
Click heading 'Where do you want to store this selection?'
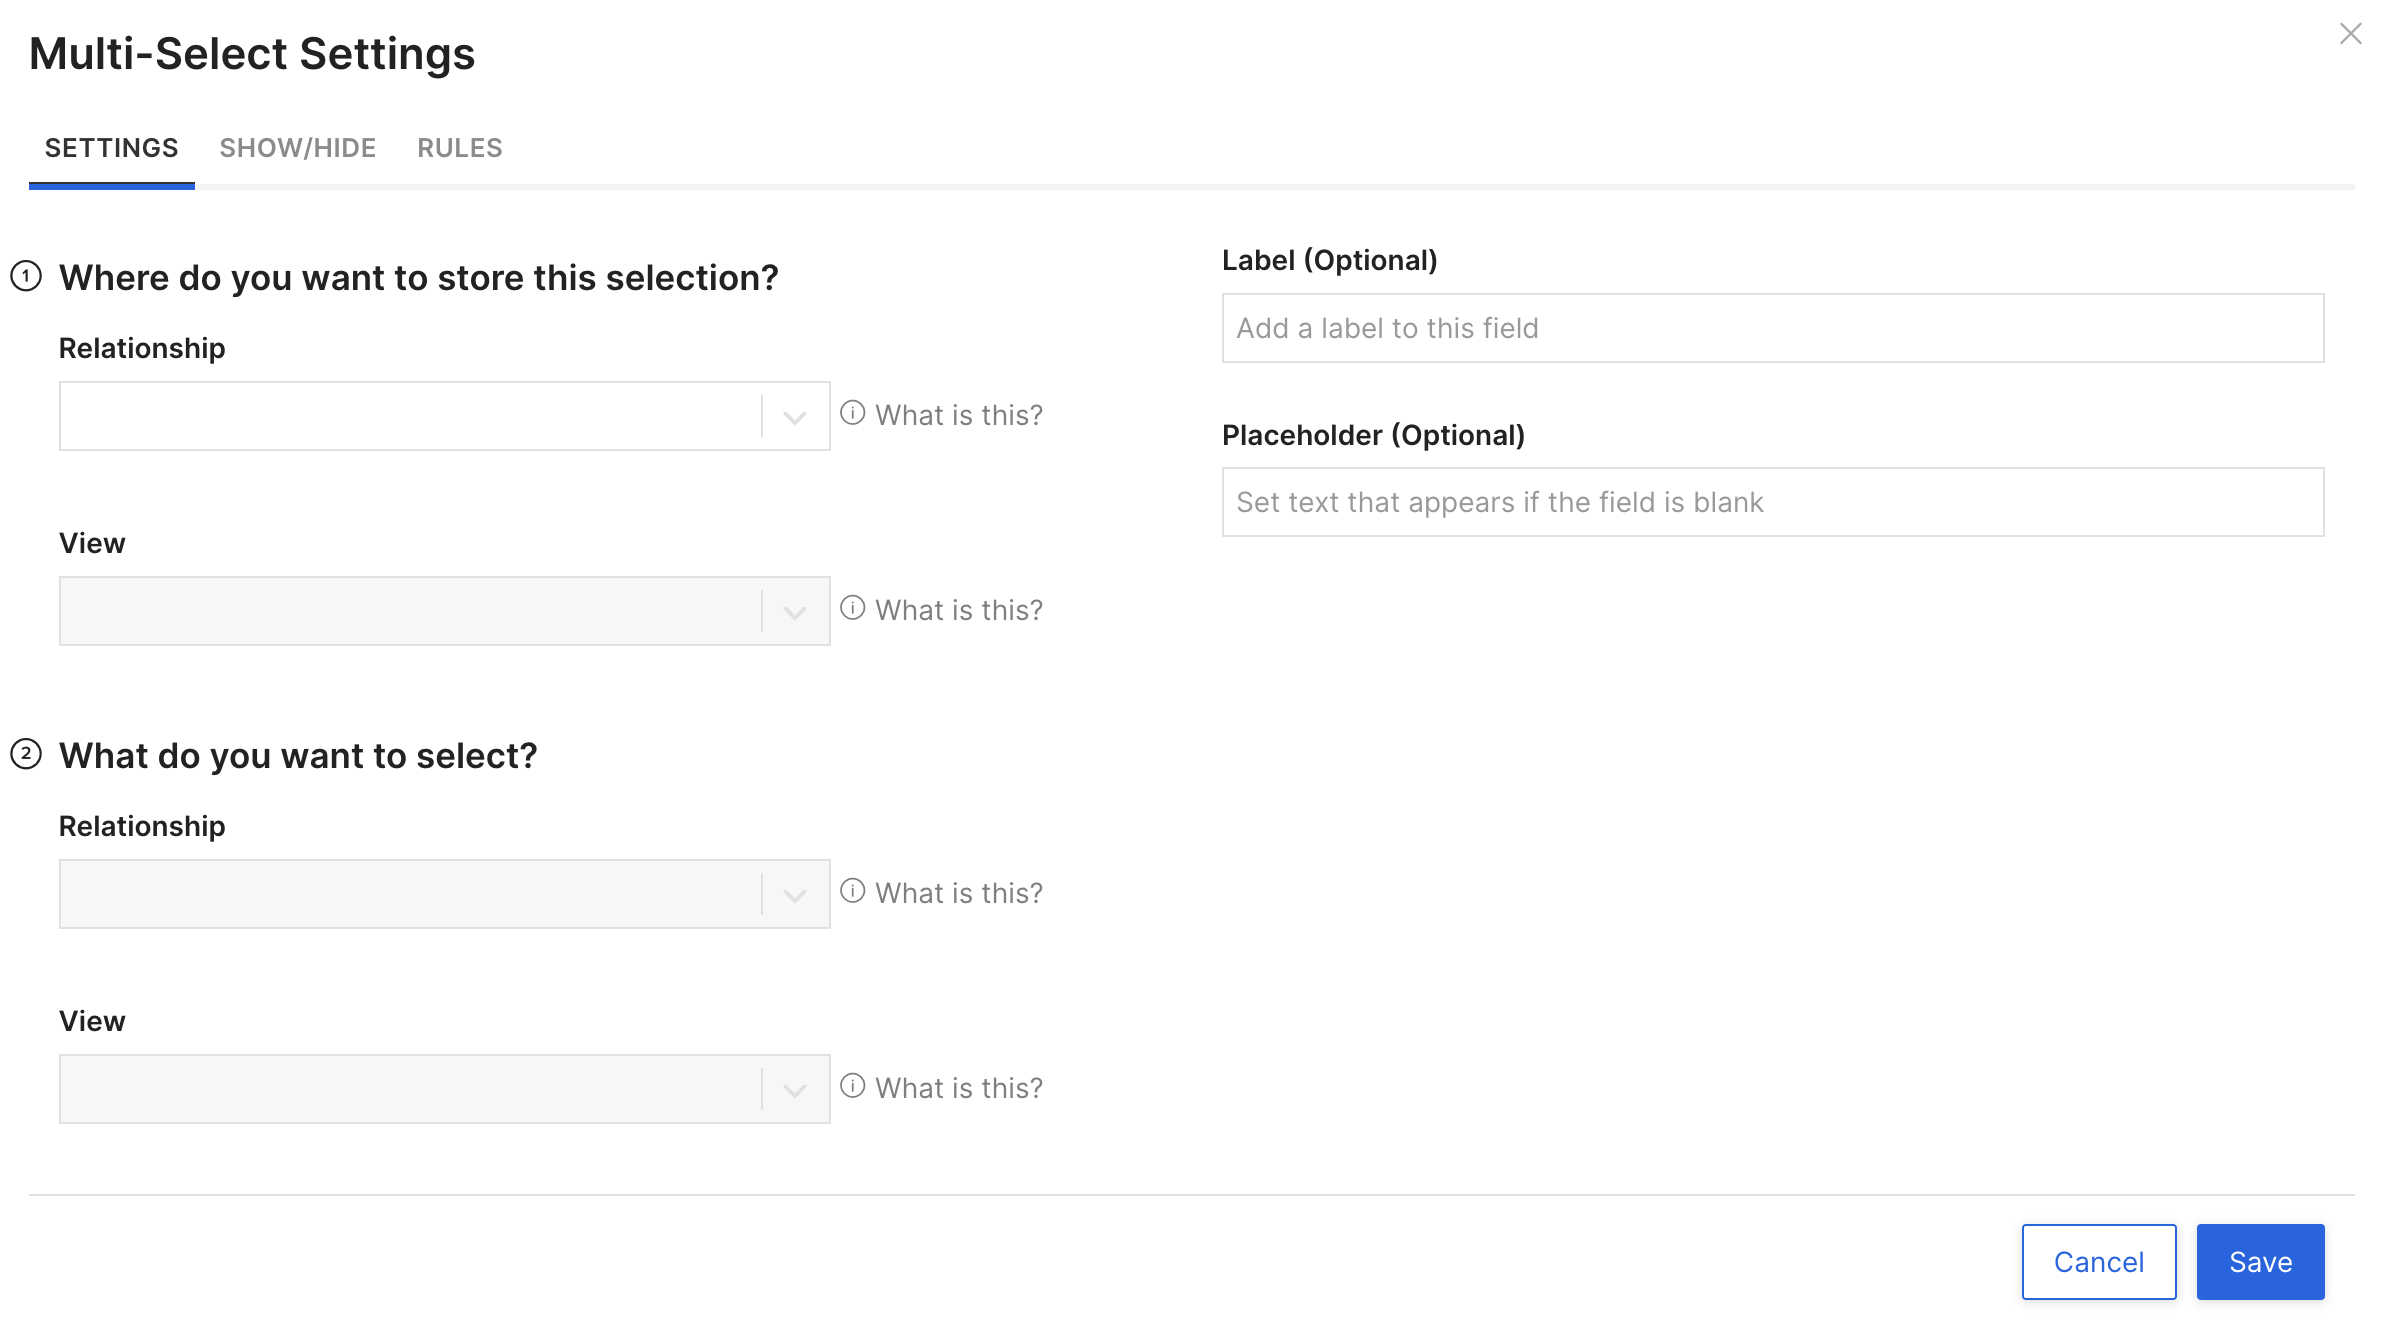click(x=418, y=278)
